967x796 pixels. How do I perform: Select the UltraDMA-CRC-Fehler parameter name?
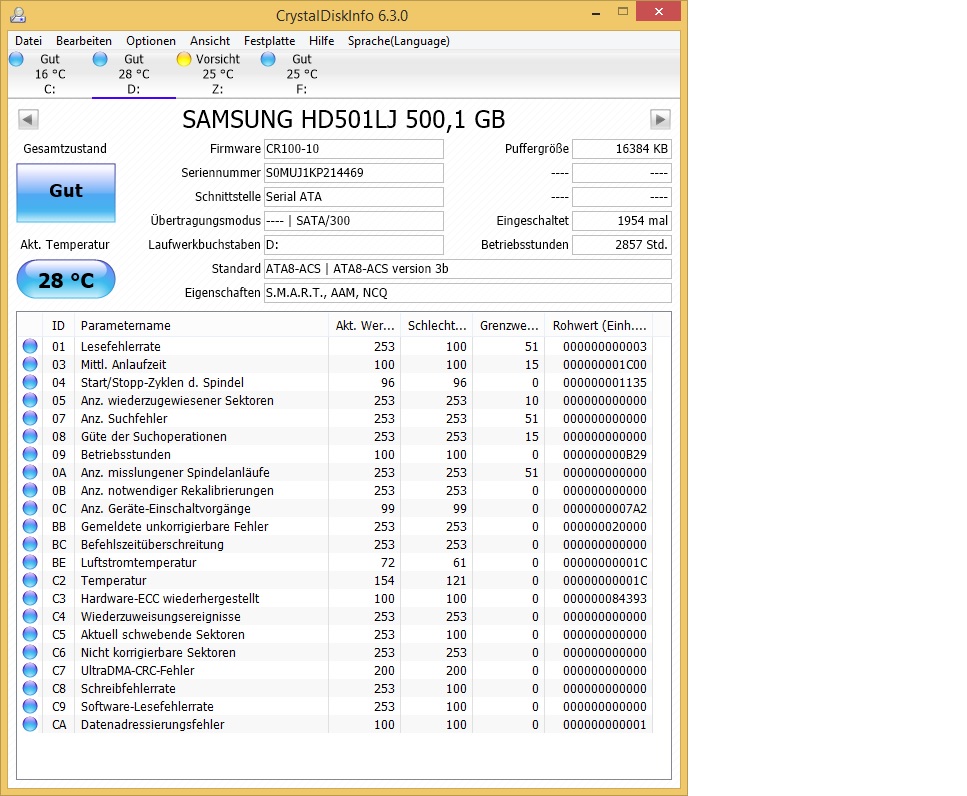[138, 670]
